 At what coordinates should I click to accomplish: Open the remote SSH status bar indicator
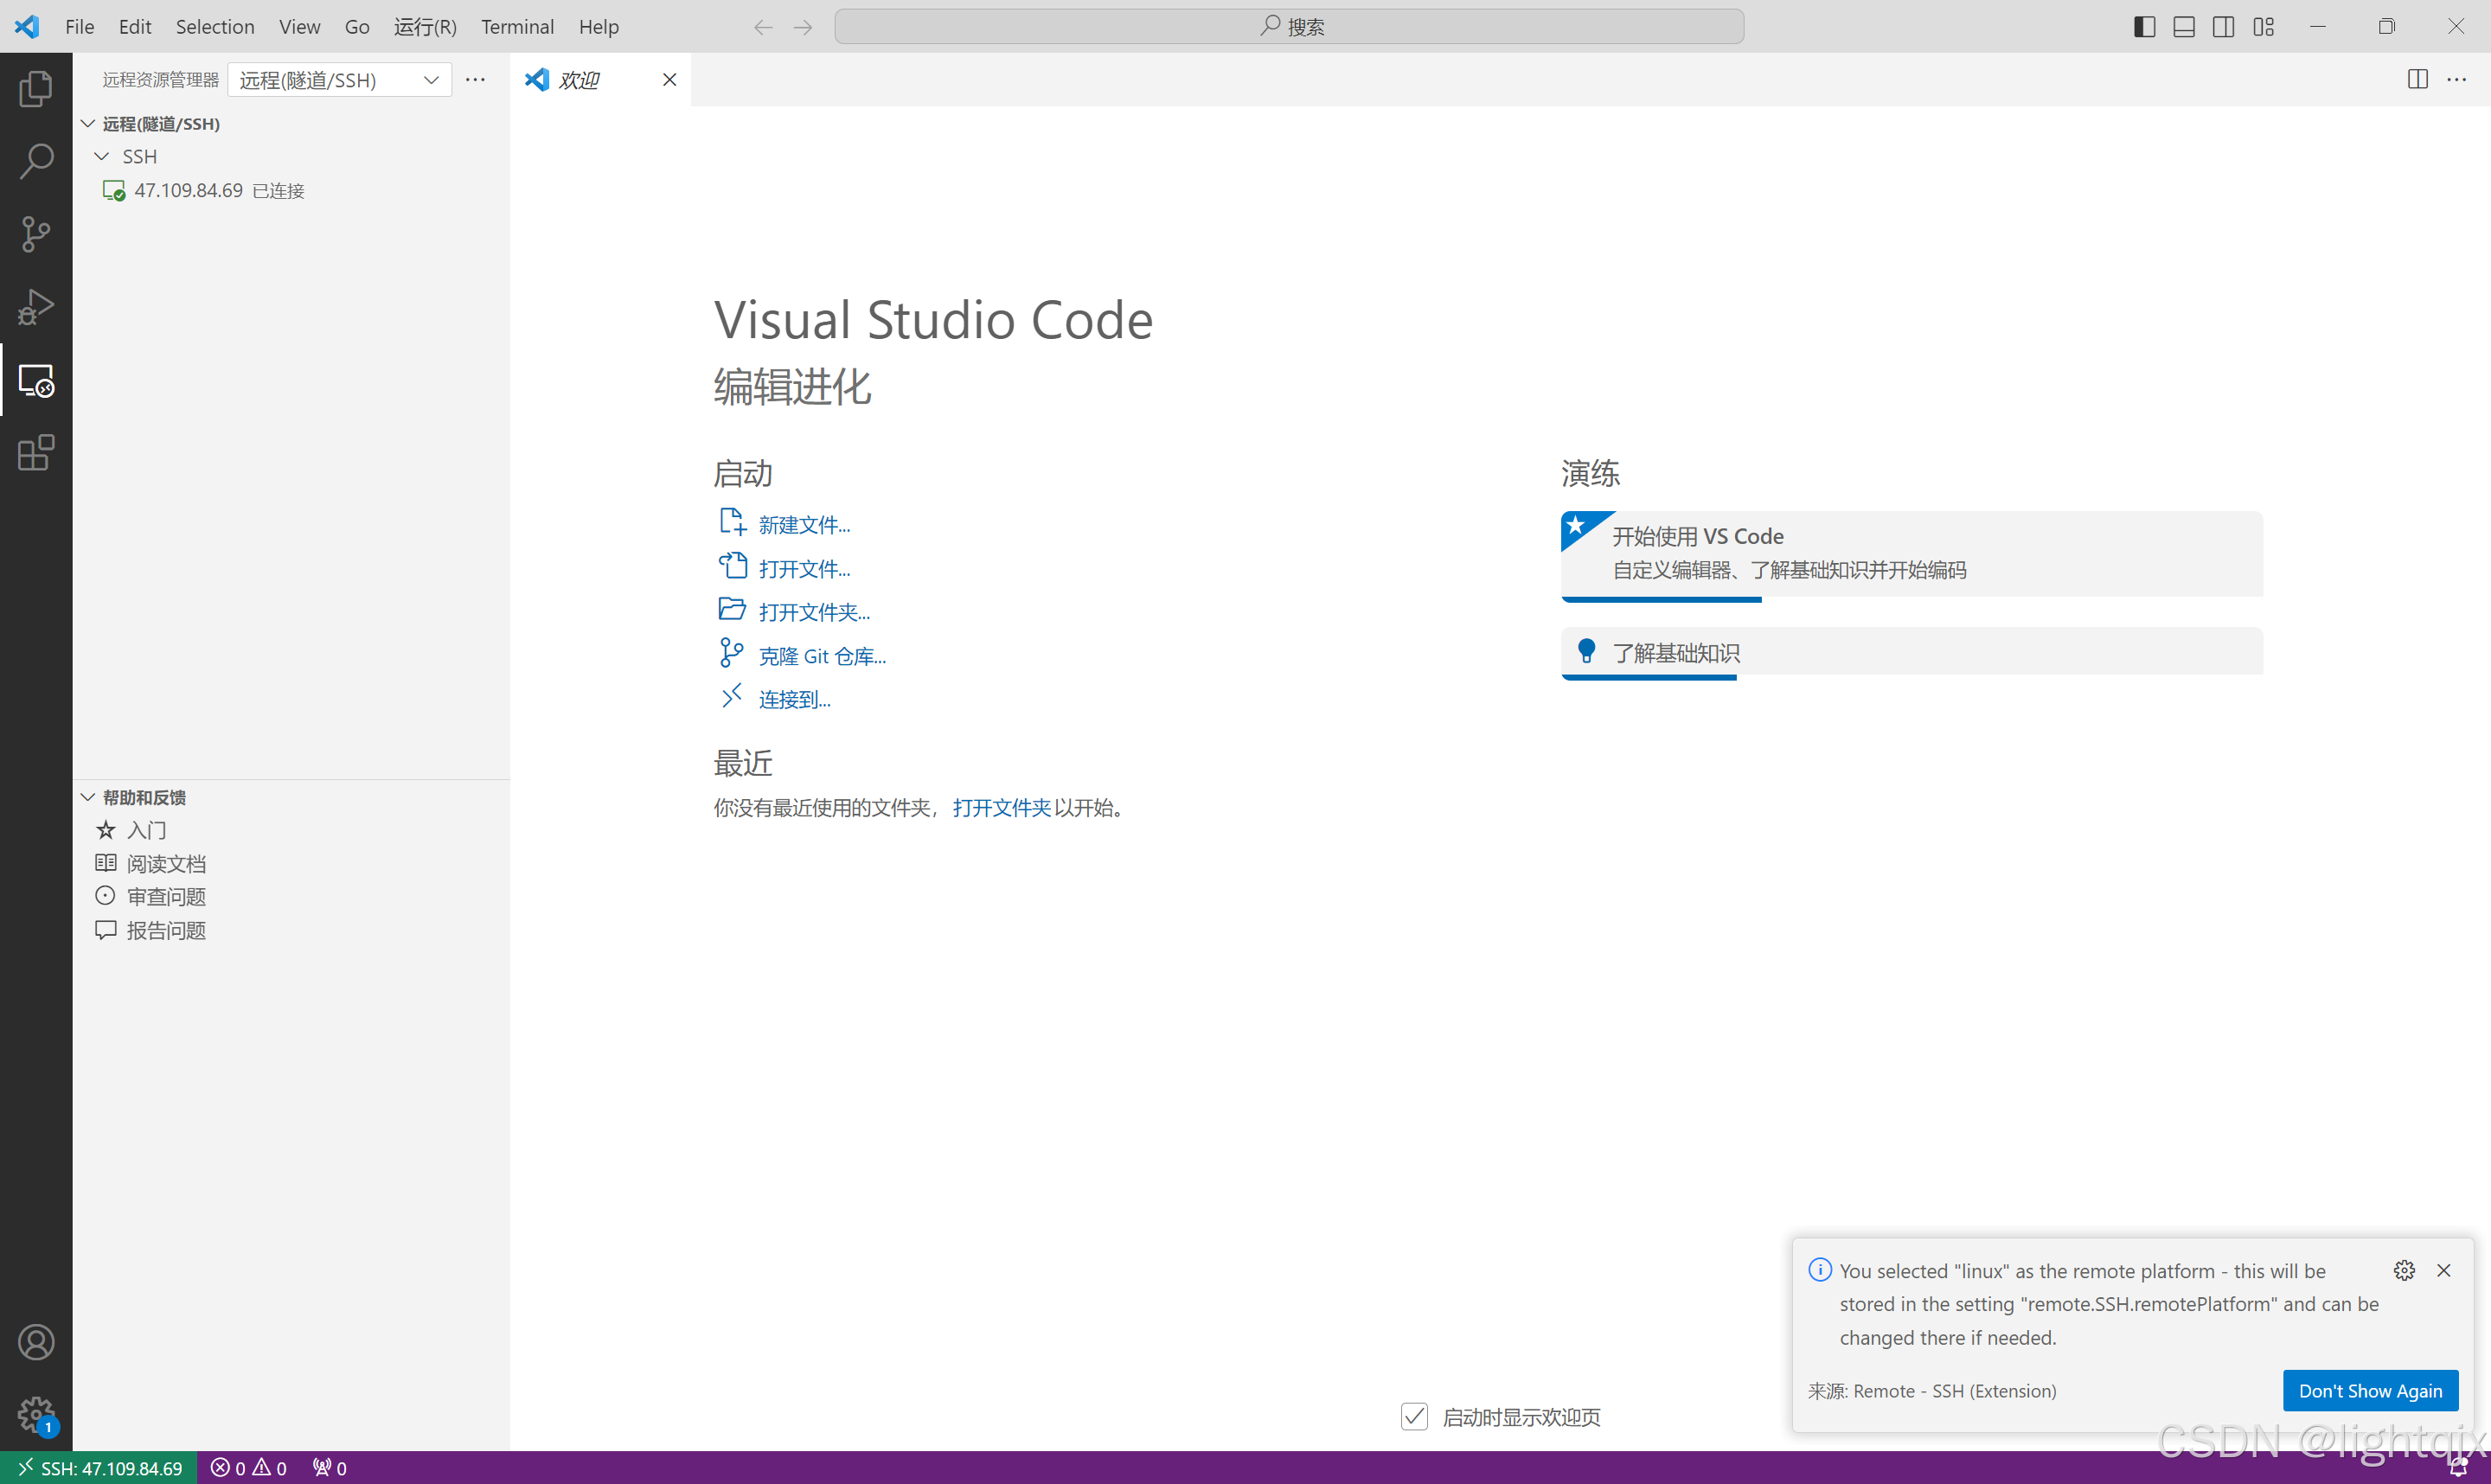pyautogui.click(x=99, y=1468)
